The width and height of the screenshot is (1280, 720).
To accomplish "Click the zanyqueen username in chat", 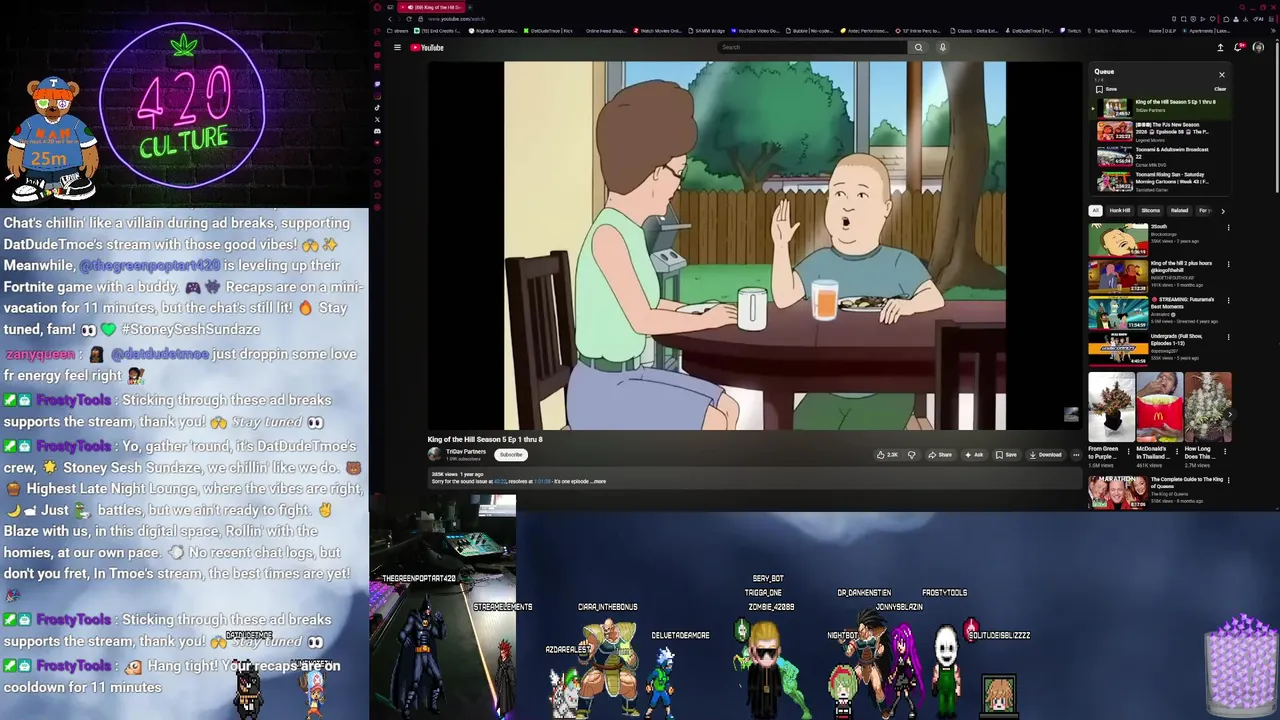I will 40,354.
